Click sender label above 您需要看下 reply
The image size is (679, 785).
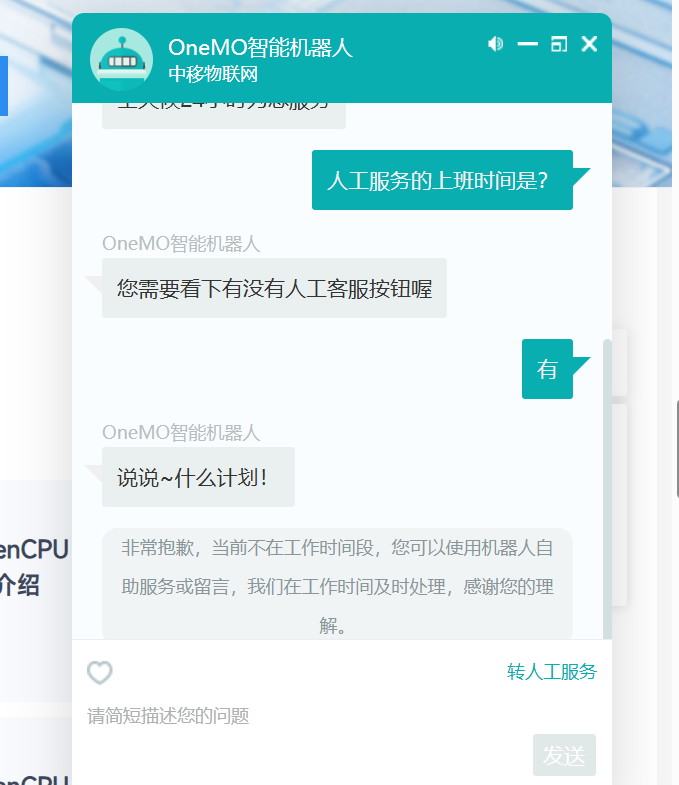tap(181, 244)
